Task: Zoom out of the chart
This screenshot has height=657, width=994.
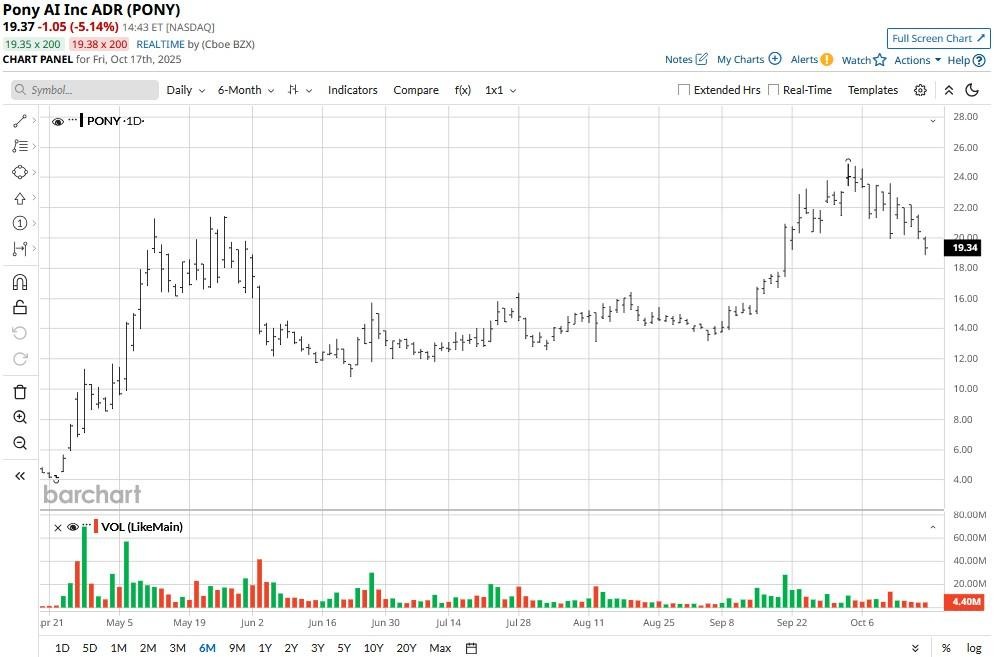Action: (x=20, y=443)
